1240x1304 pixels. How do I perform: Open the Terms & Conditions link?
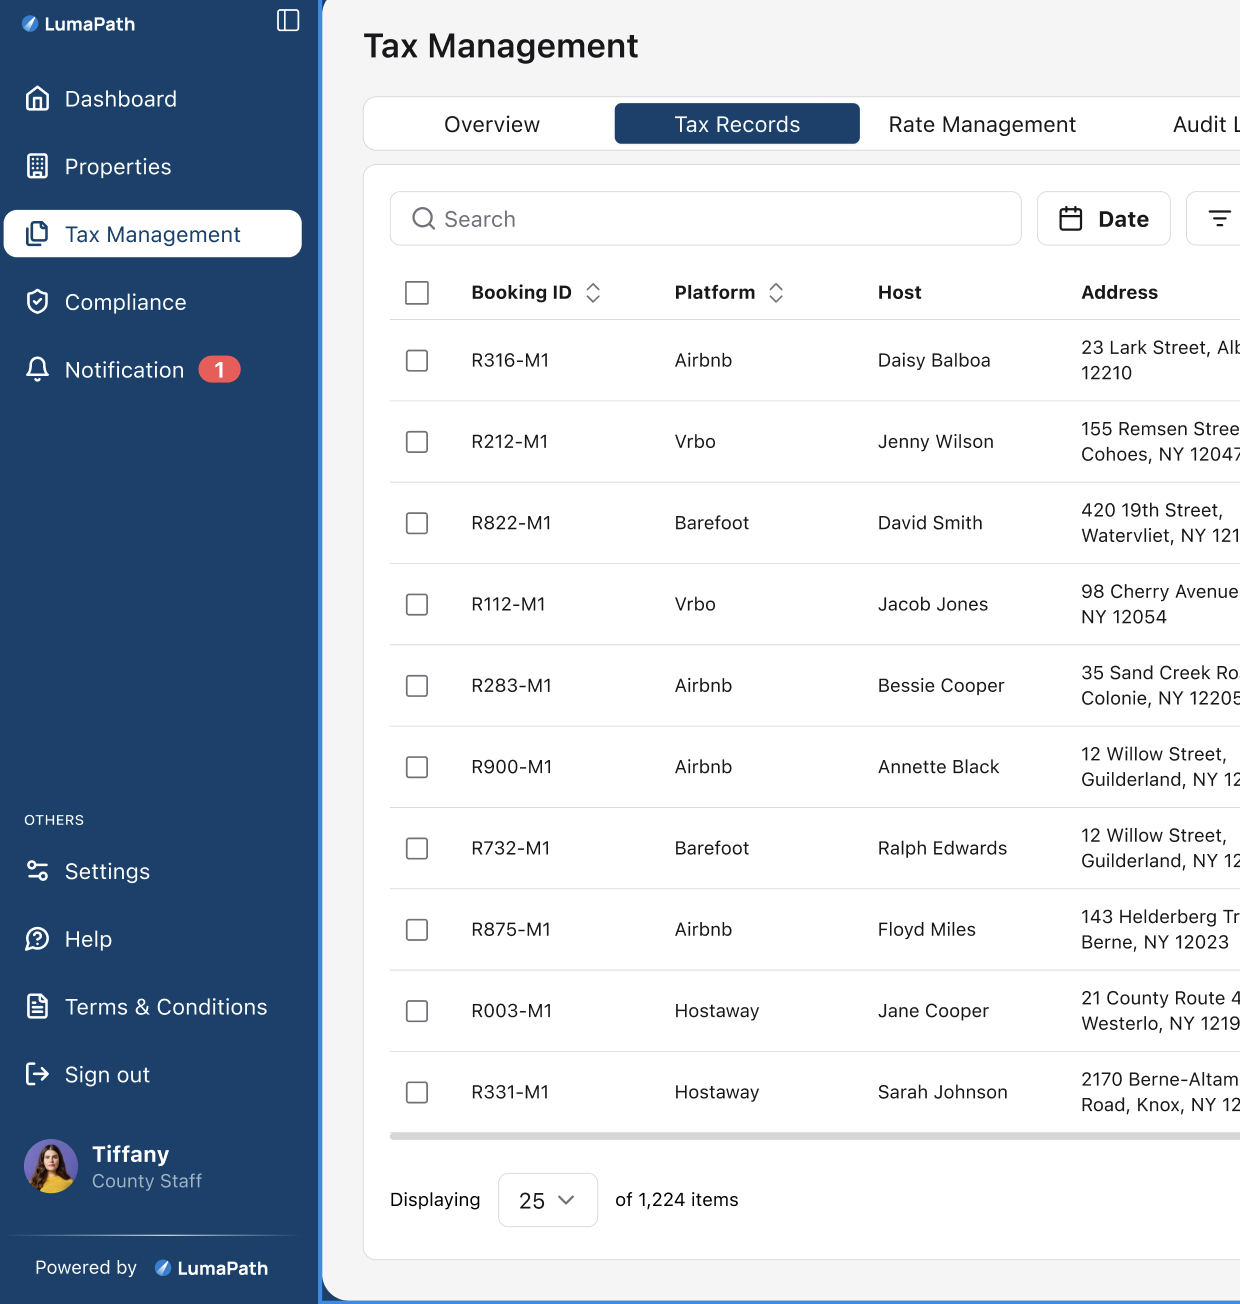(x=166, y=1007)
